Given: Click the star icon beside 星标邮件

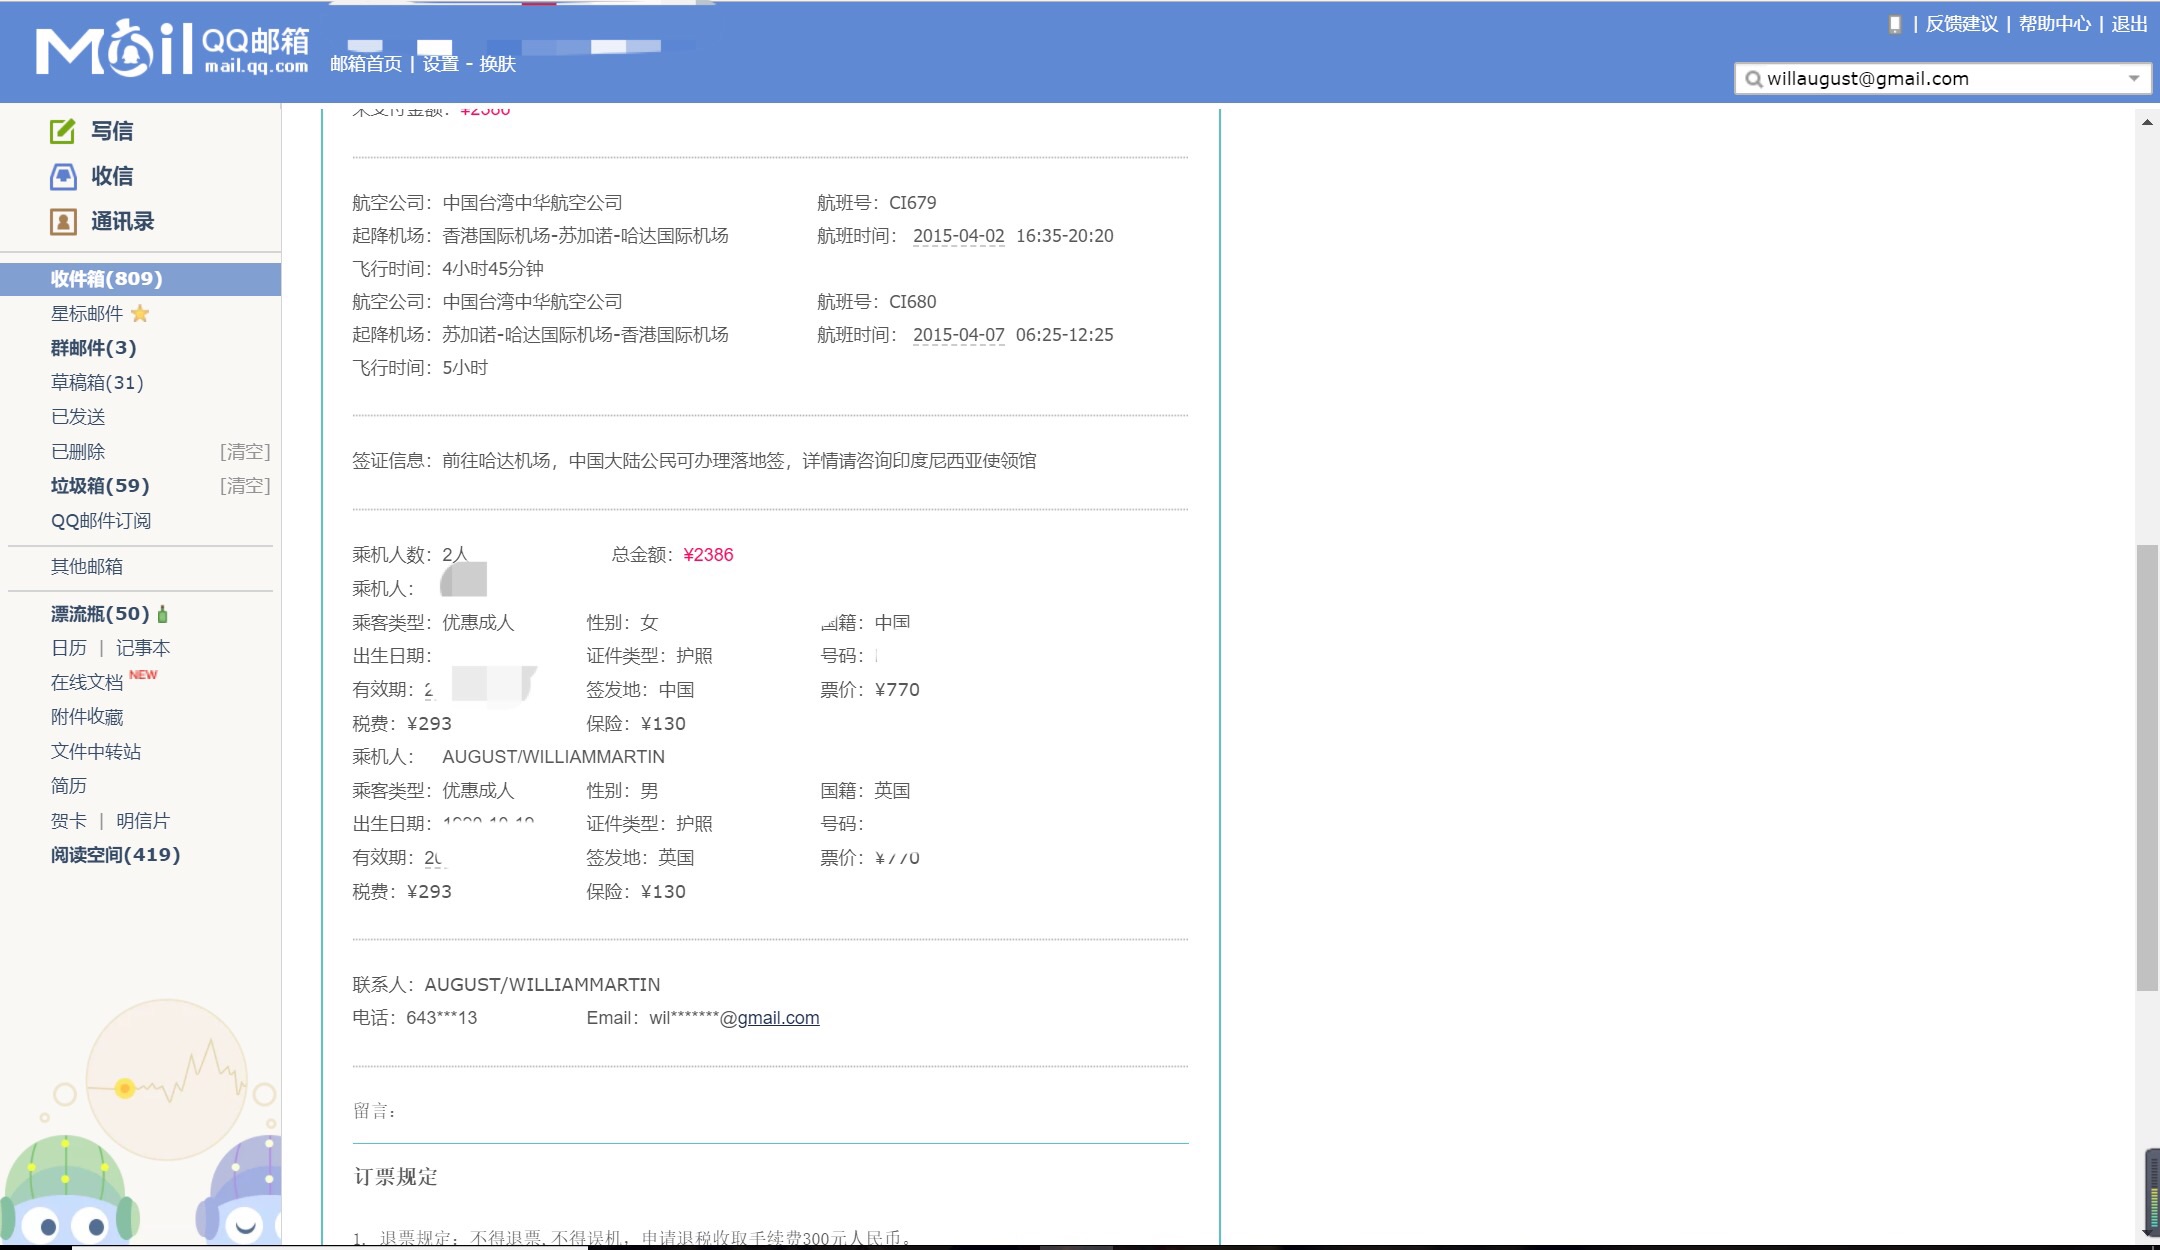Looking at the screenshot, I should pos(140,314).
